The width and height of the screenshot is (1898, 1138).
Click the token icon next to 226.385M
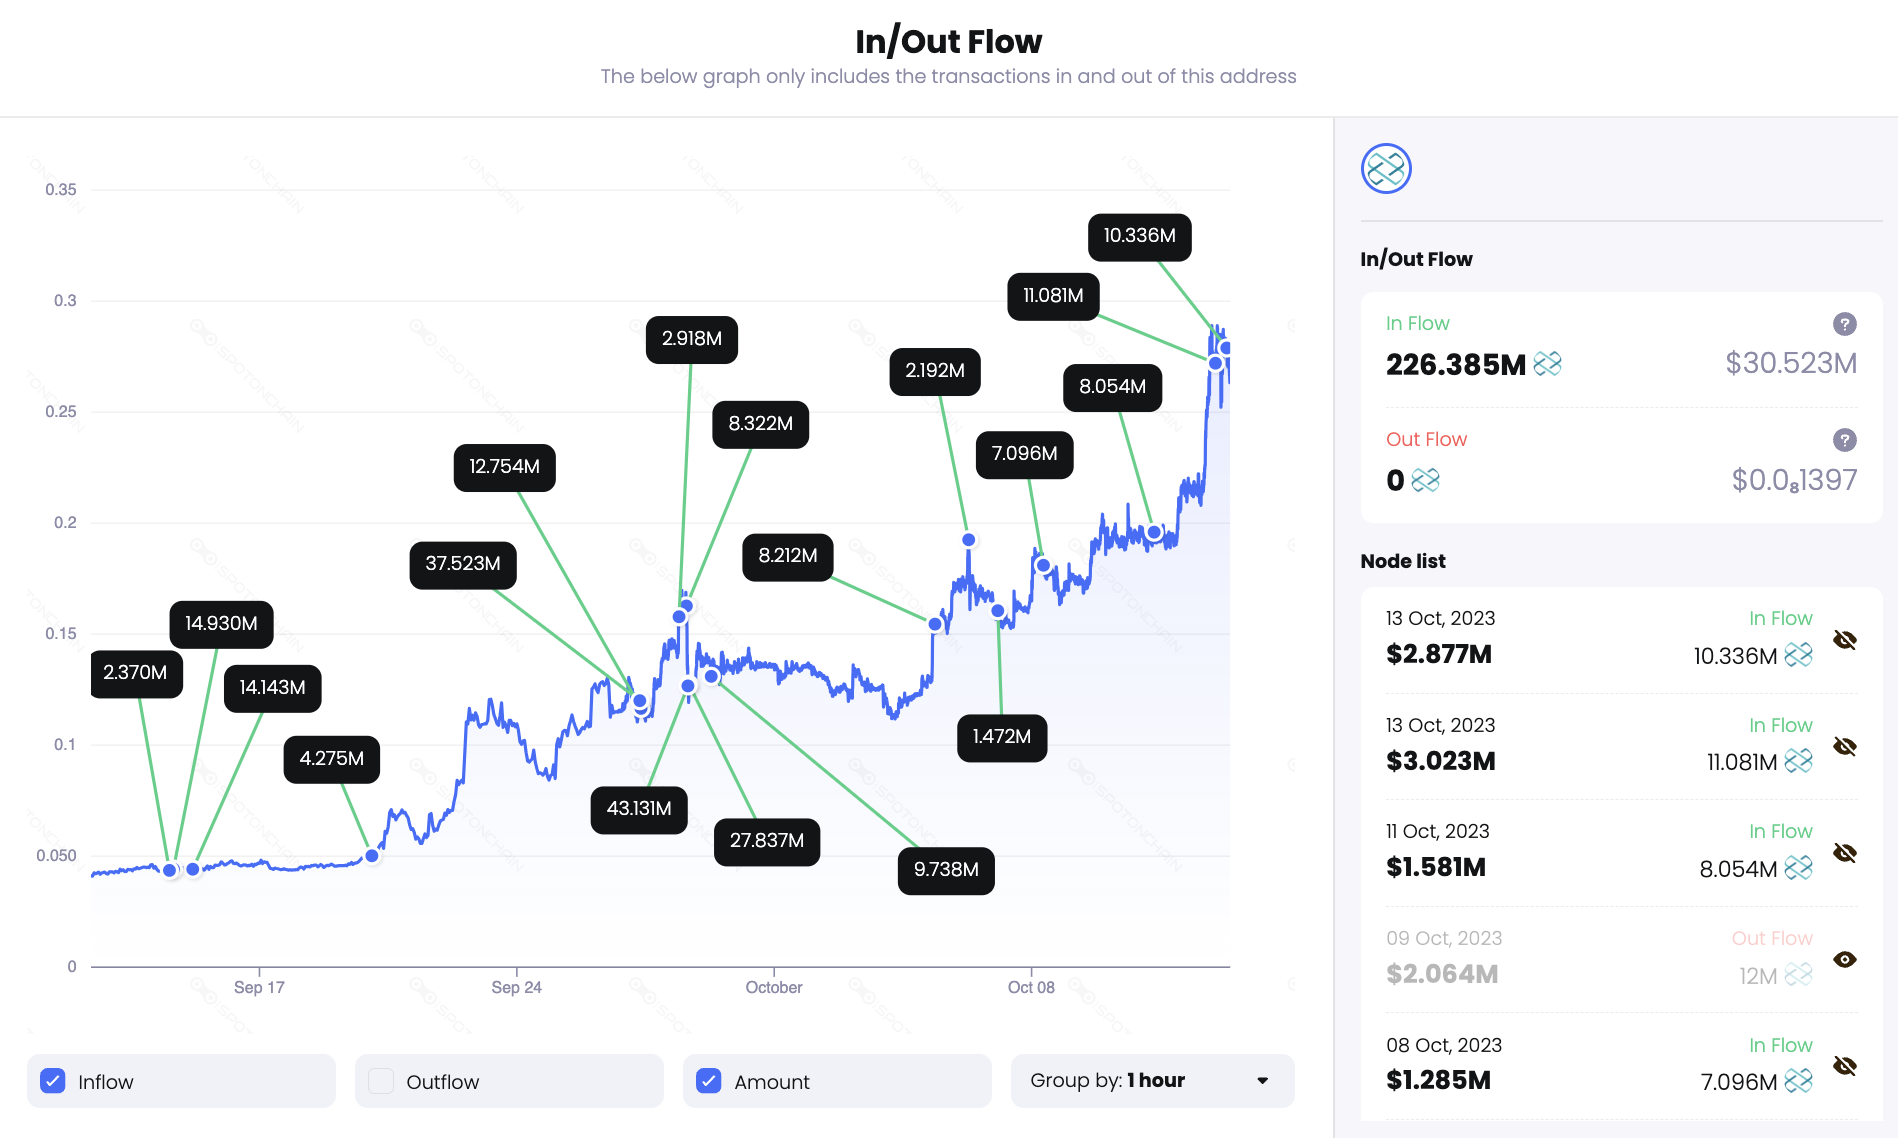pos(1547,364)
